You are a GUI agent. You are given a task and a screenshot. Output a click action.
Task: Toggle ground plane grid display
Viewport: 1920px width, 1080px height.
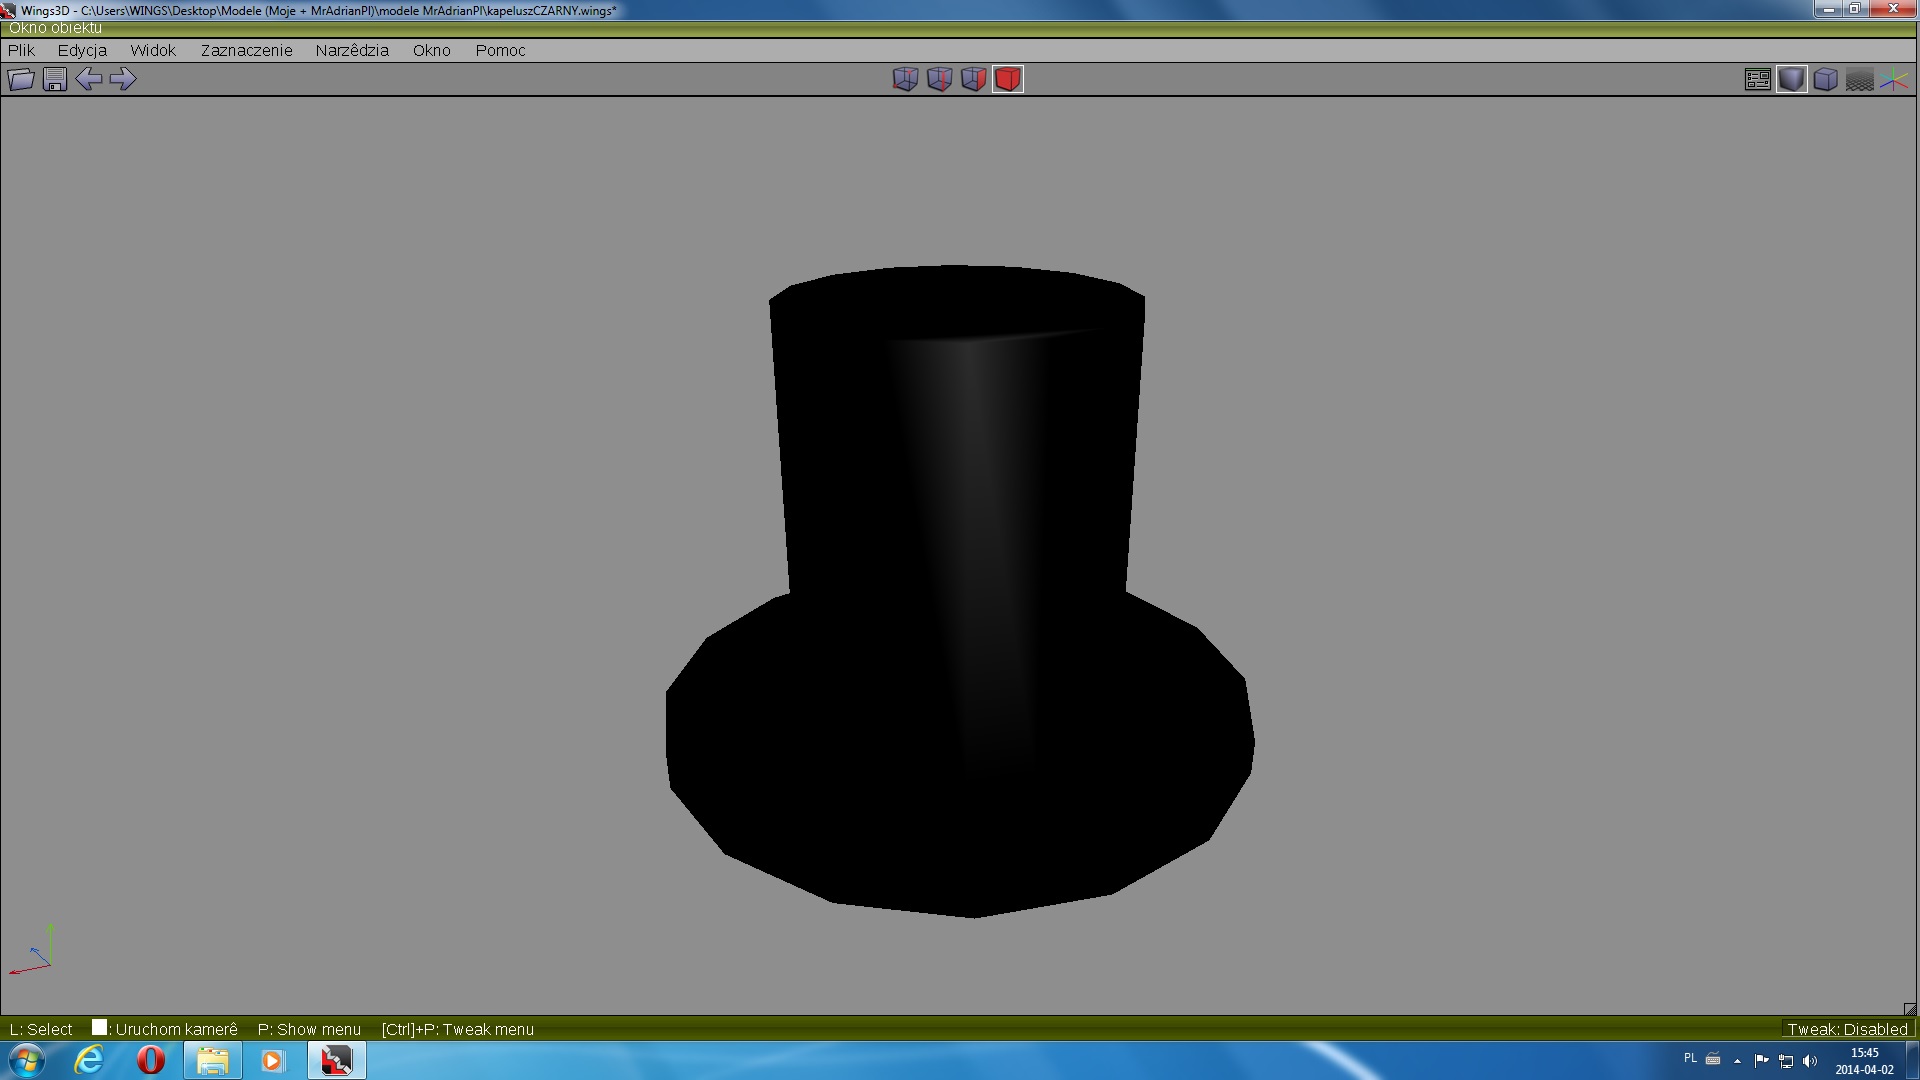pos(1859,79)
